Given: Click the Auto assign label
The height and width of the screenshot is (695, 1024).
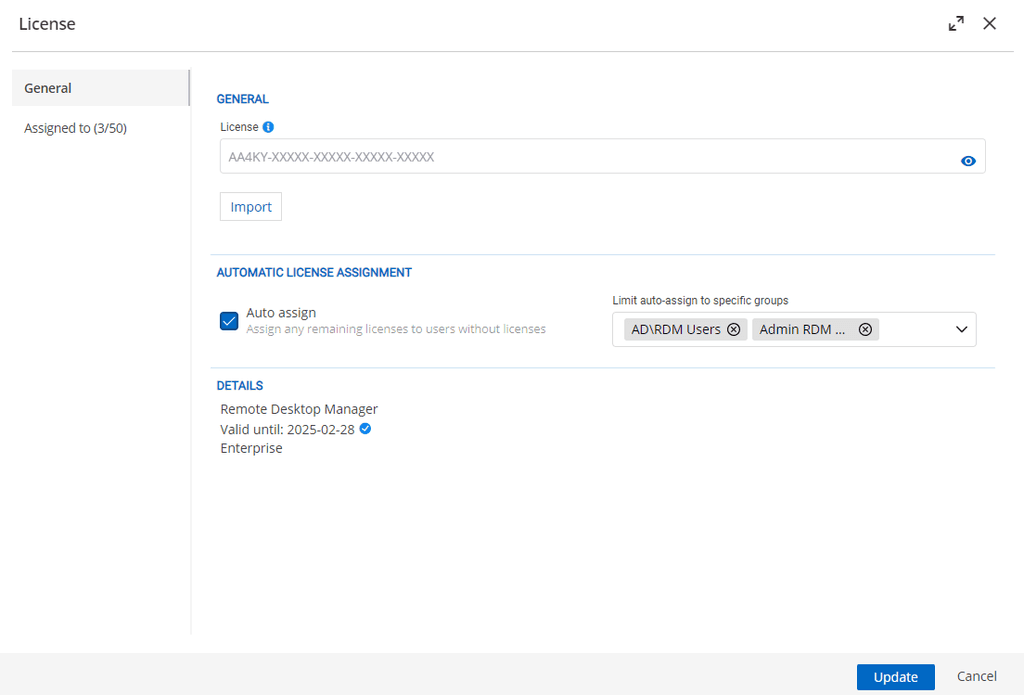Looking at the screenshot, I should 281,313.
